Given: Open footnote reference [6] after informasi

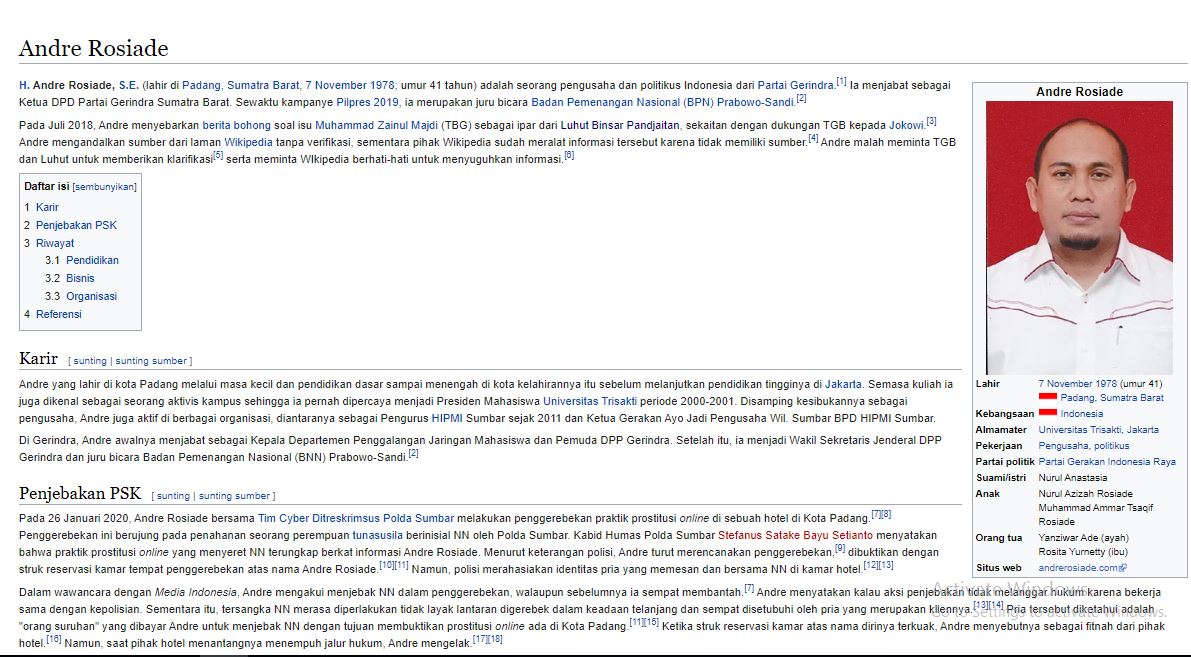Looking at the screenshot, I should pos(569,155).
